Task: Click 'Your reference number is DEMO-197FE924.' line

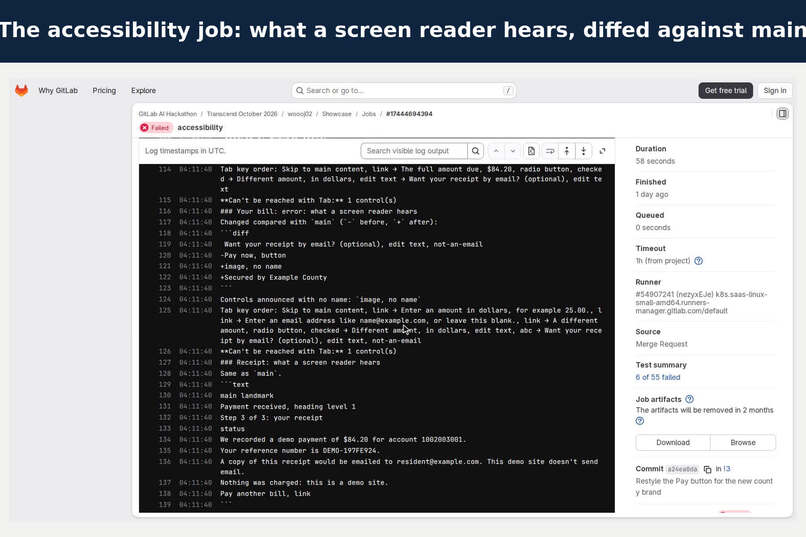Action: click(x=300, y=451)
